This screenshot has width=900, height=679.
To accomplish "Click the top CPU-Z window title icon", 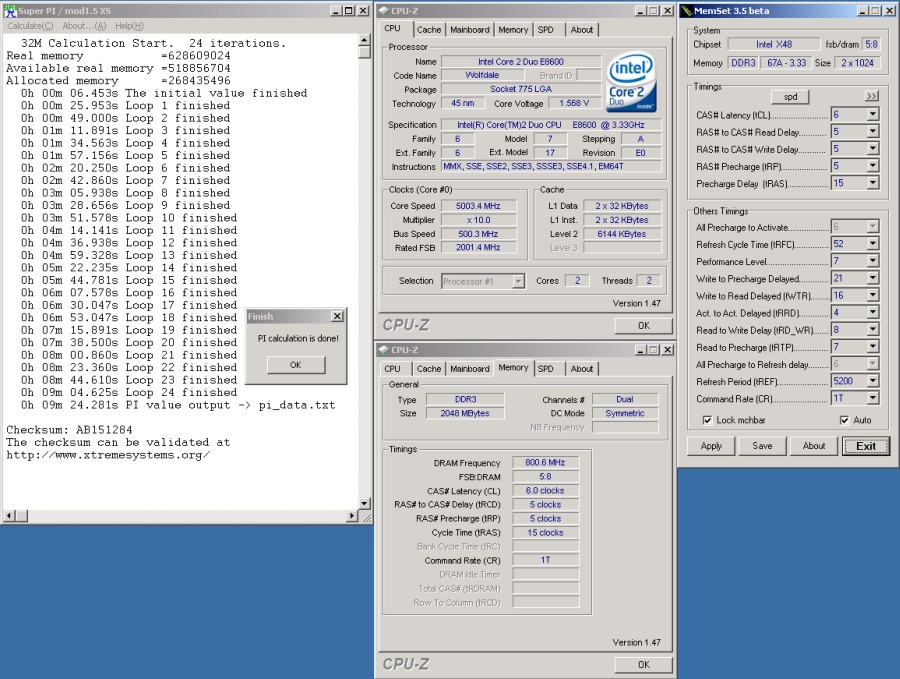I will point(384,10).
